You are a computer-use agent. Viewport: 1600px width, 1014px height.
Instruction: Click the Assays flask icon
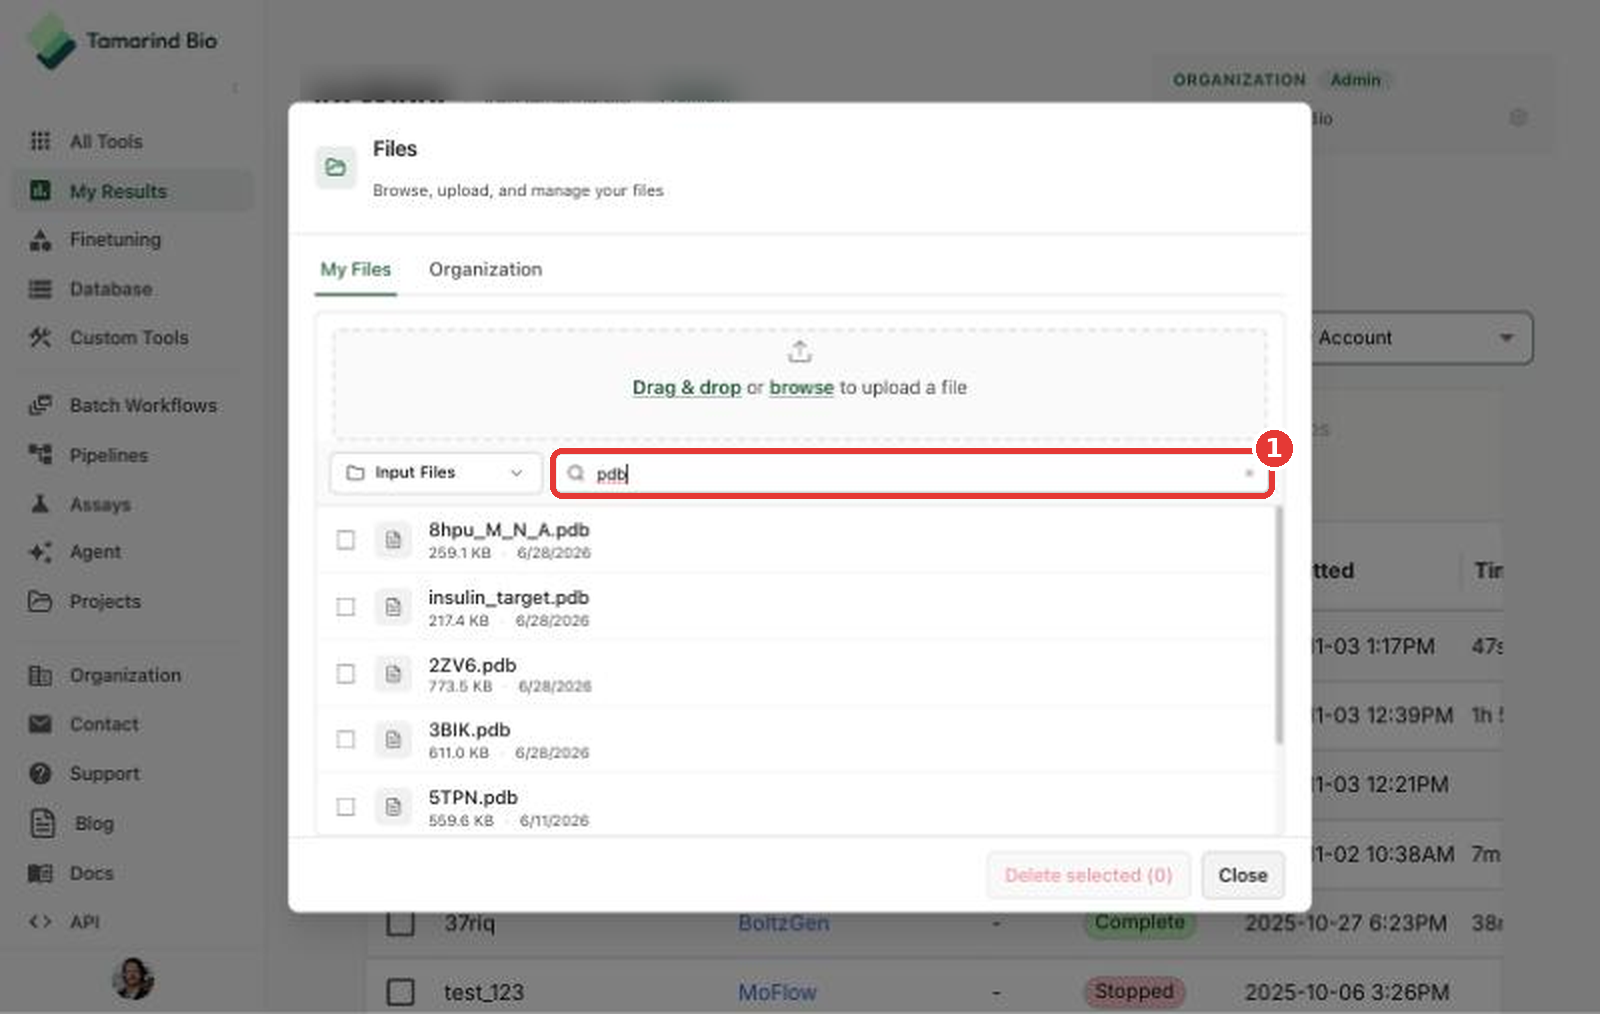click(40, 504)
